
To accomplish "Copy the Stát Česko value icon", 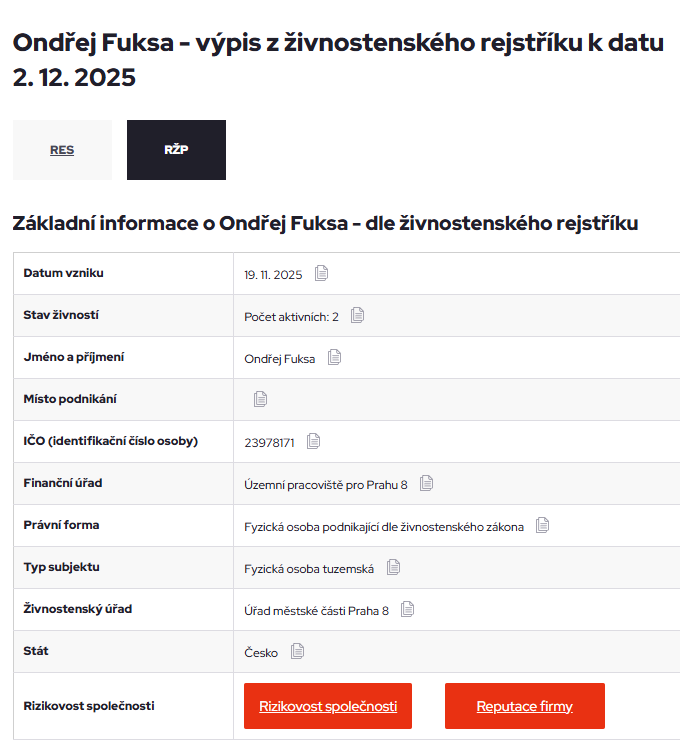I will coord(297,651).
